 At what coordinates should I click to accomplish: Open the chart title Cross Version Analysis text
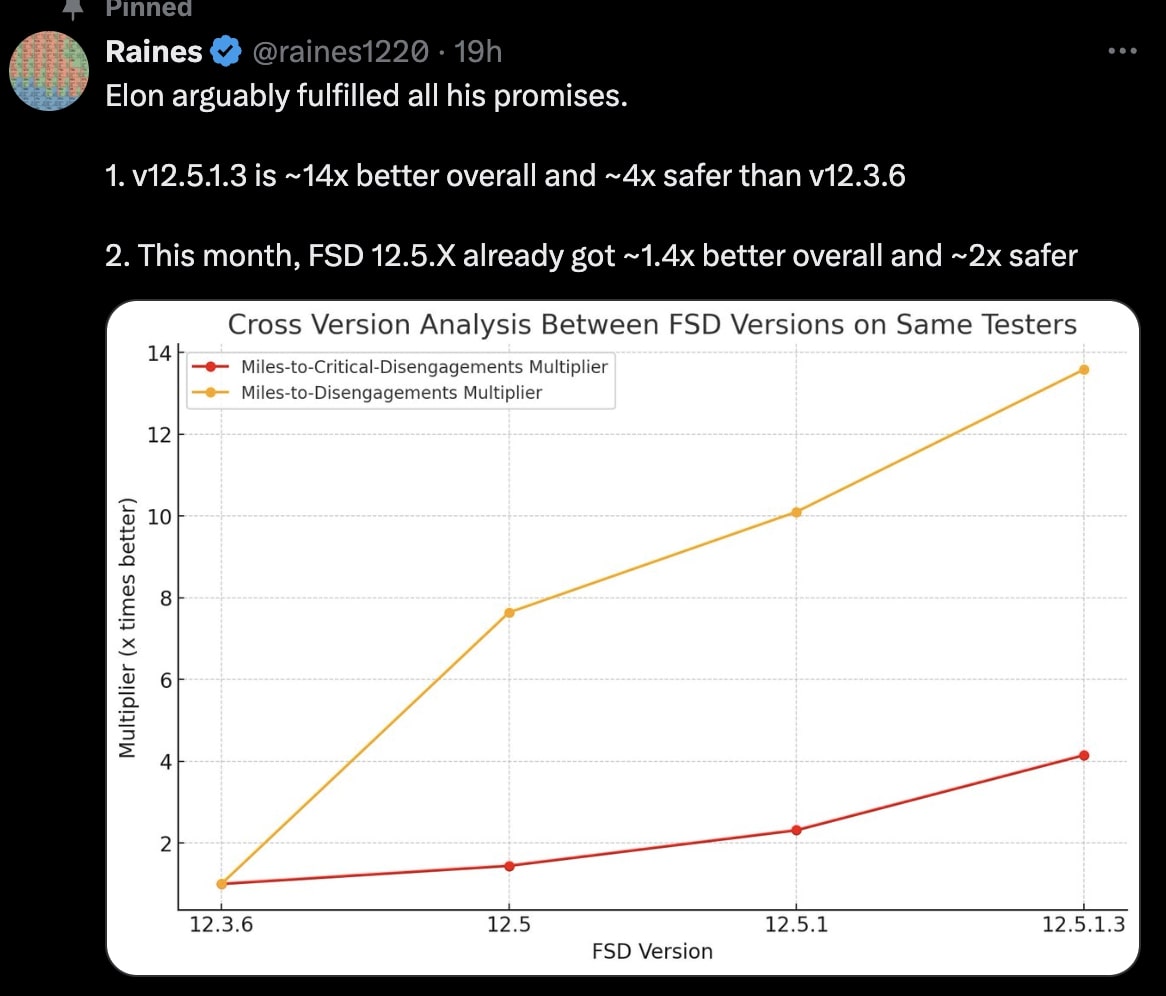pyautogui.click(x=652, y=324)
